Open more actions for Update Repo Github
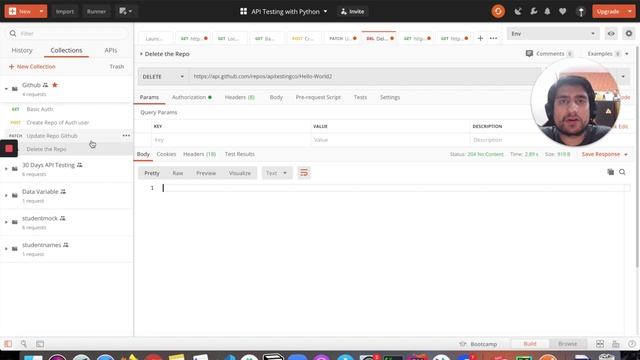Screen dimensions: 640x360 (126, 136)
